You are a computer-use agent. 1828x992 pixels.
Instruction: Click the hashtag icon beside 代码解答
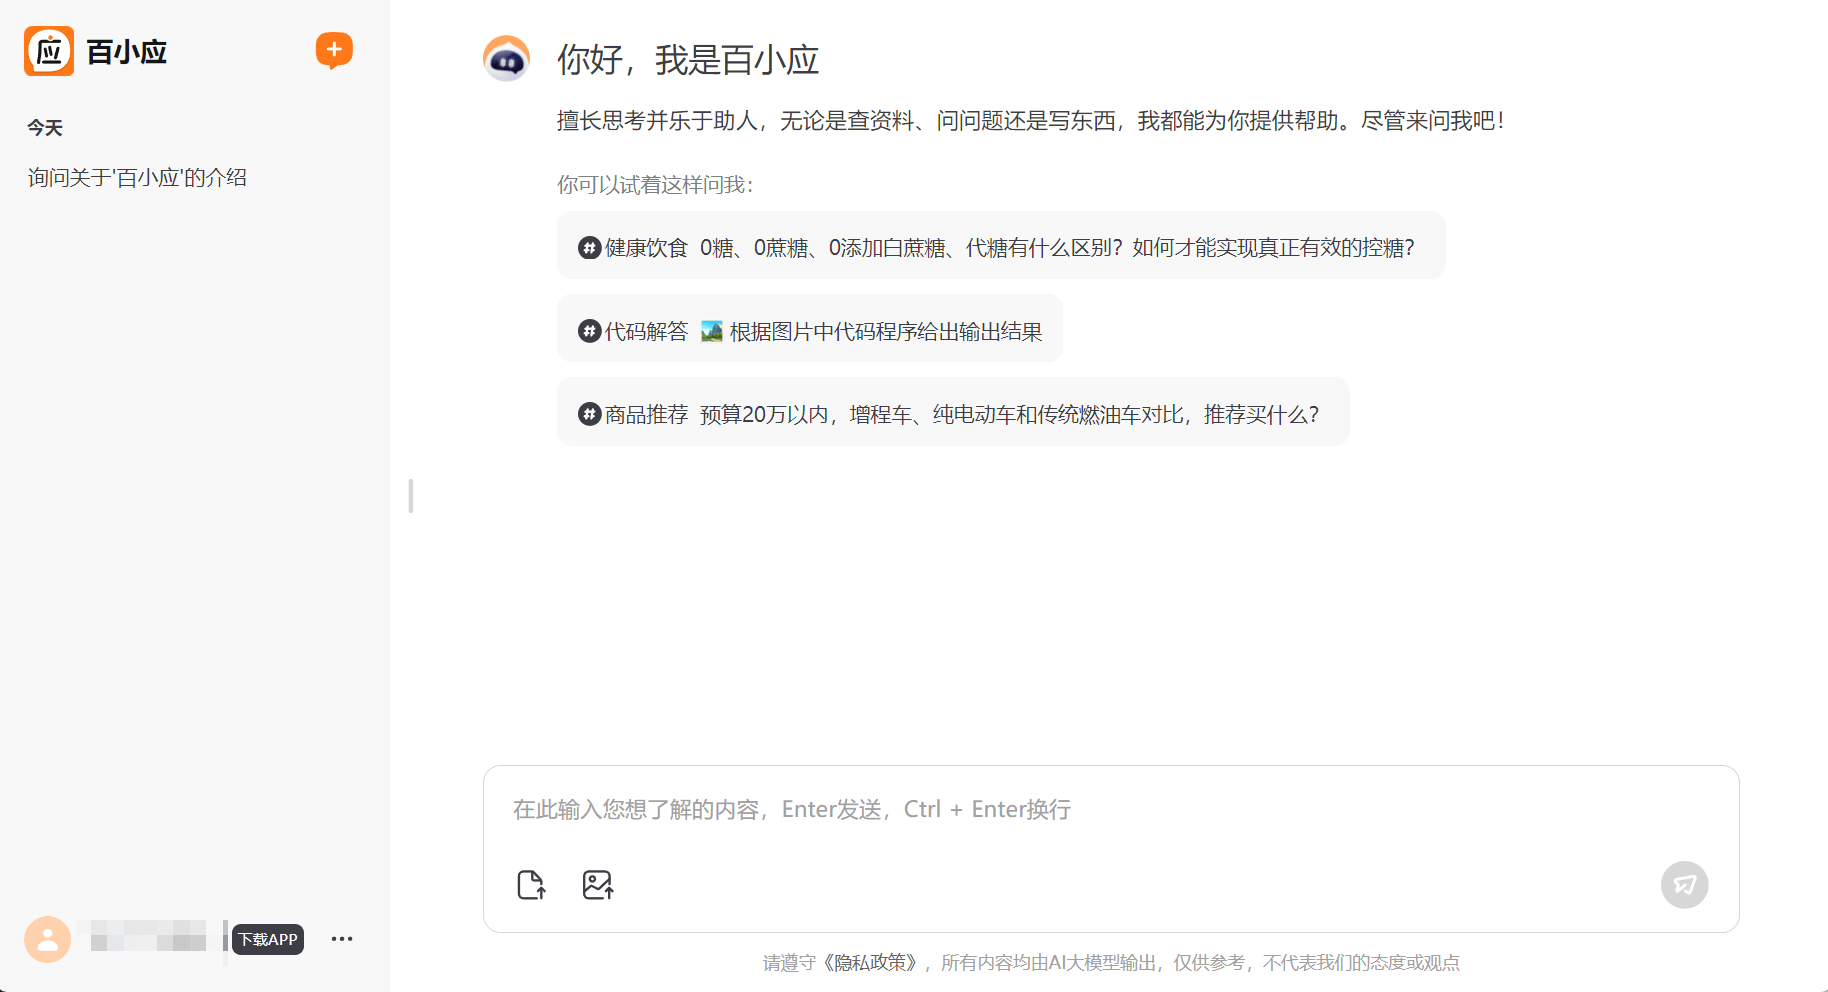[x=587, y=330]
